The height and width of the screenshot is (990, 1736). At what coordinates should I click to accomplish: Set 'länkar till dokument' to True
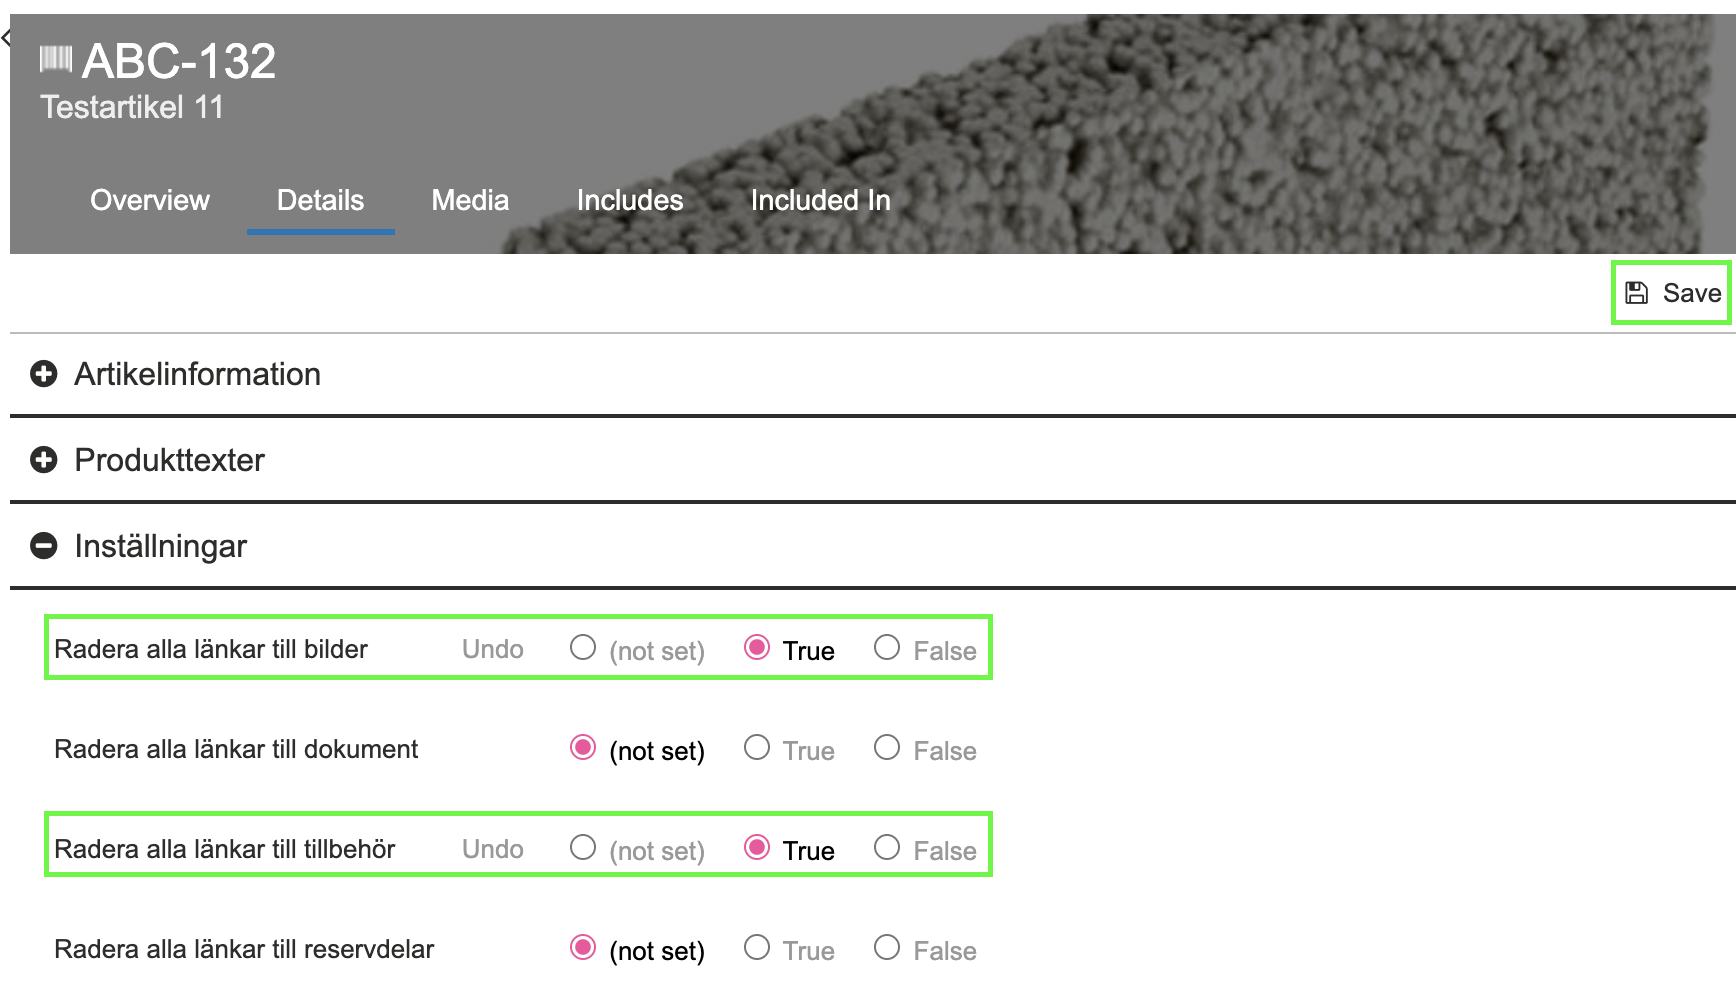[x=757, y=748]
